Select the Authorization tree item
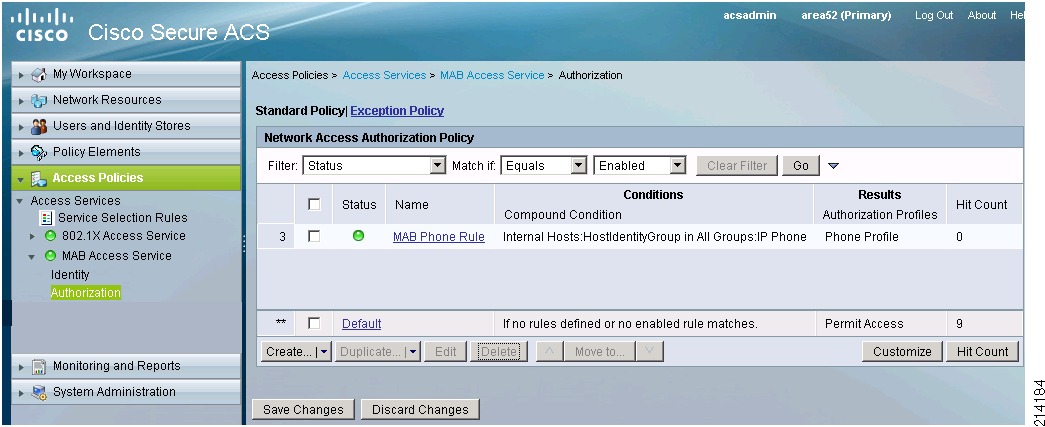 86,292
